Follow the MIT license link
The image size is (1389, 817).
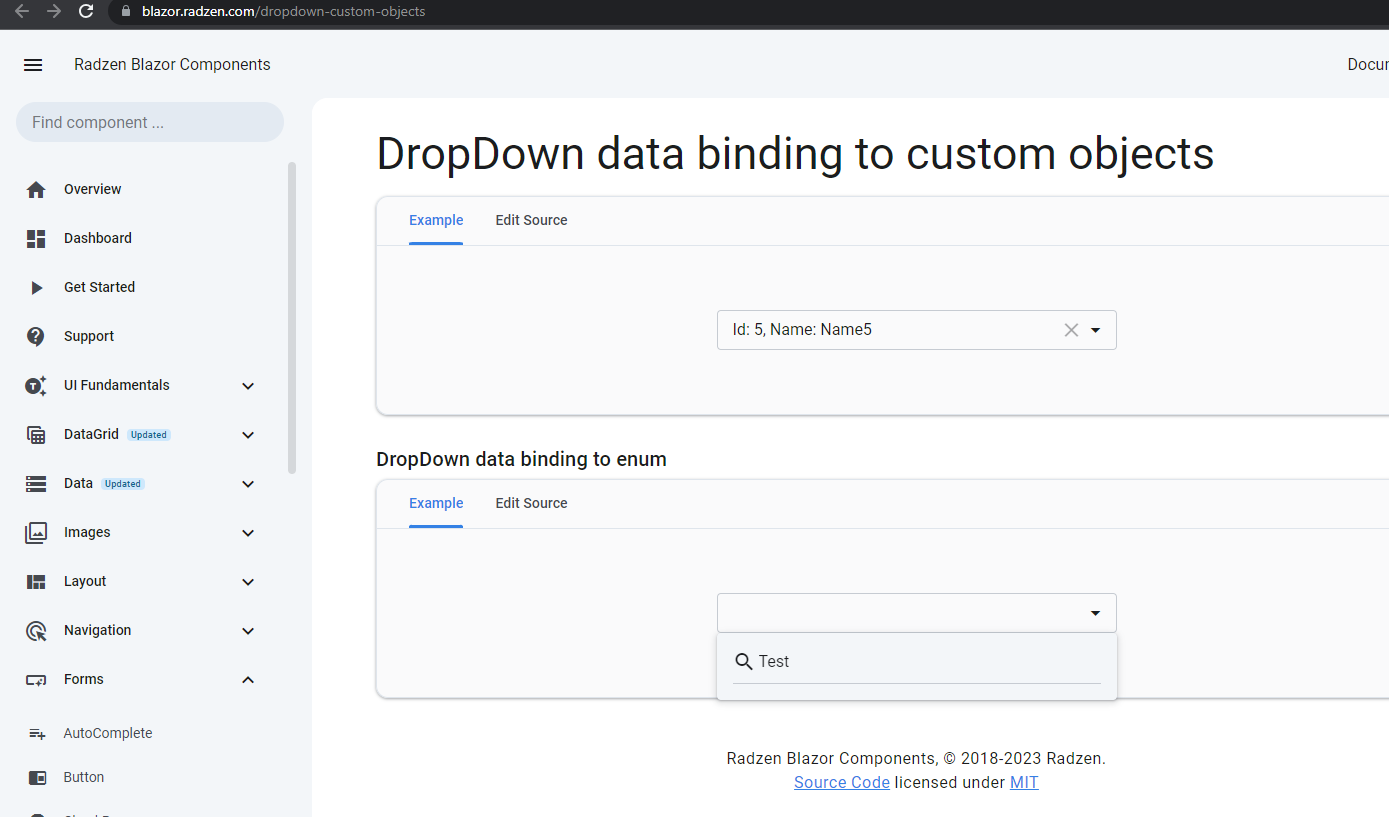1024,782
